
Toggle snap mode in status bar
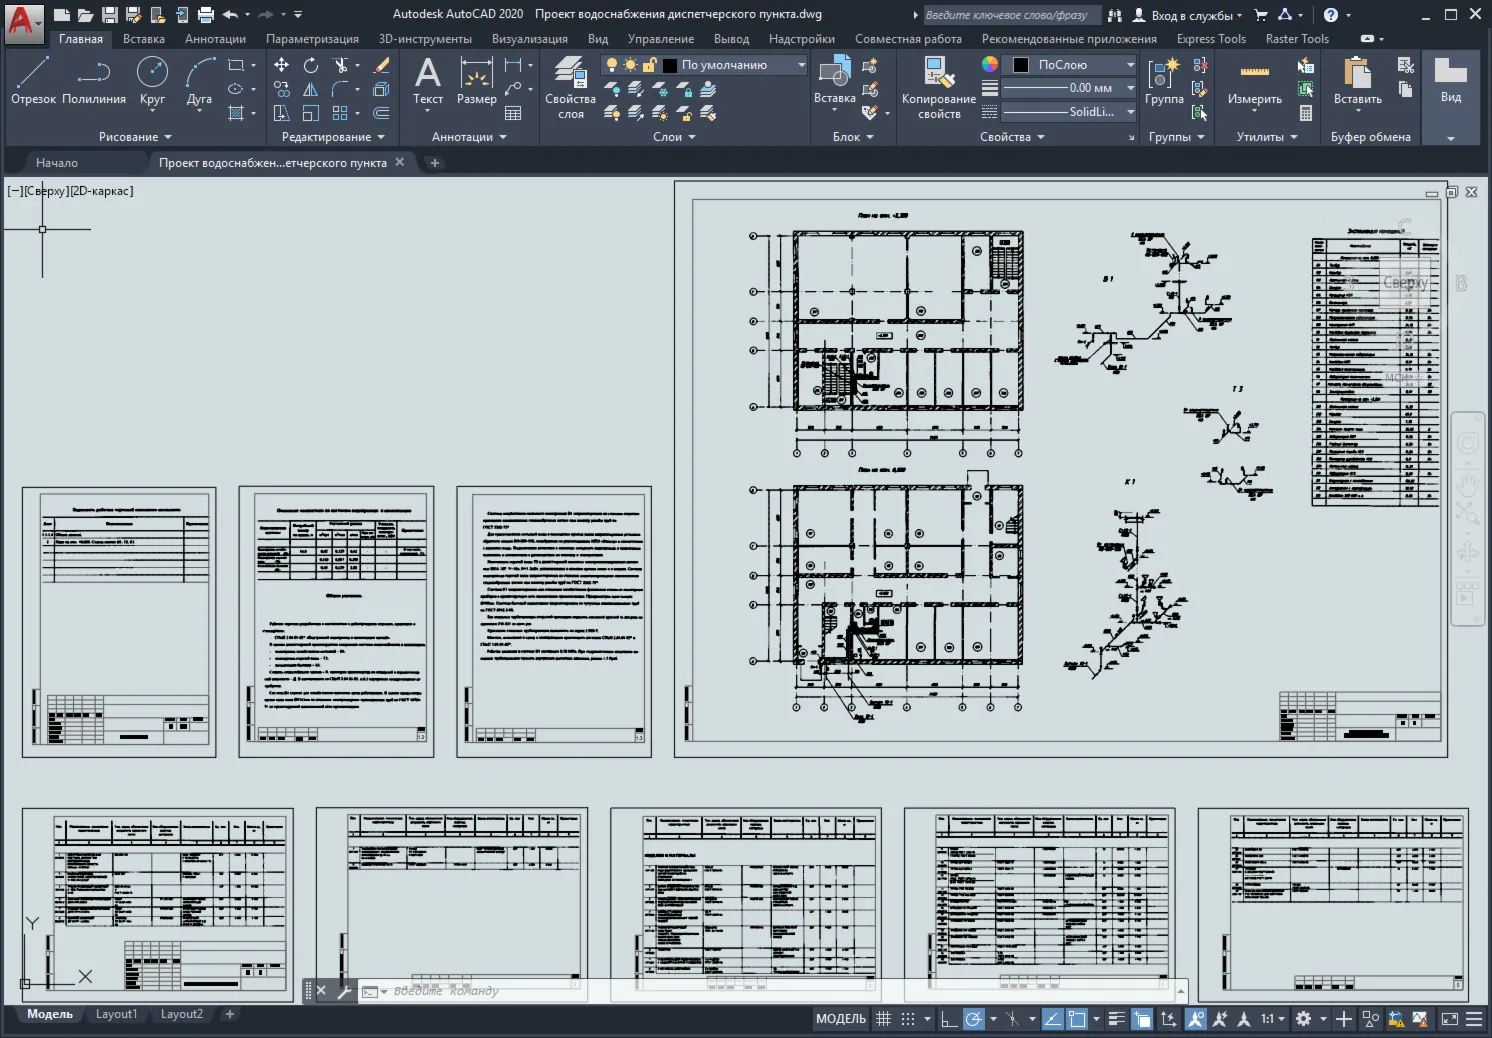point(908,1019)
